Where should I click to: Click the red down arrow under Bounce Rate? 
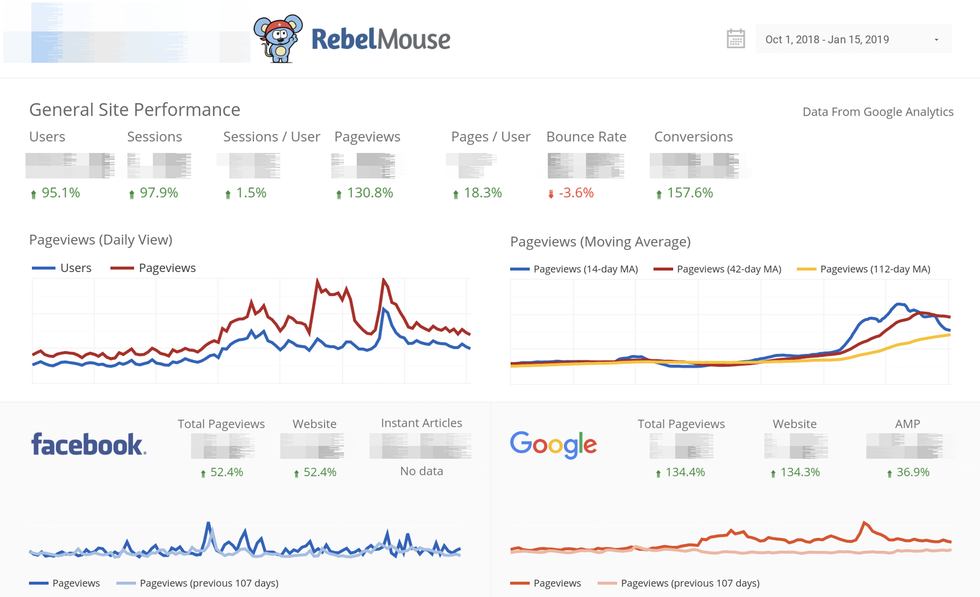tap(550, 194)
